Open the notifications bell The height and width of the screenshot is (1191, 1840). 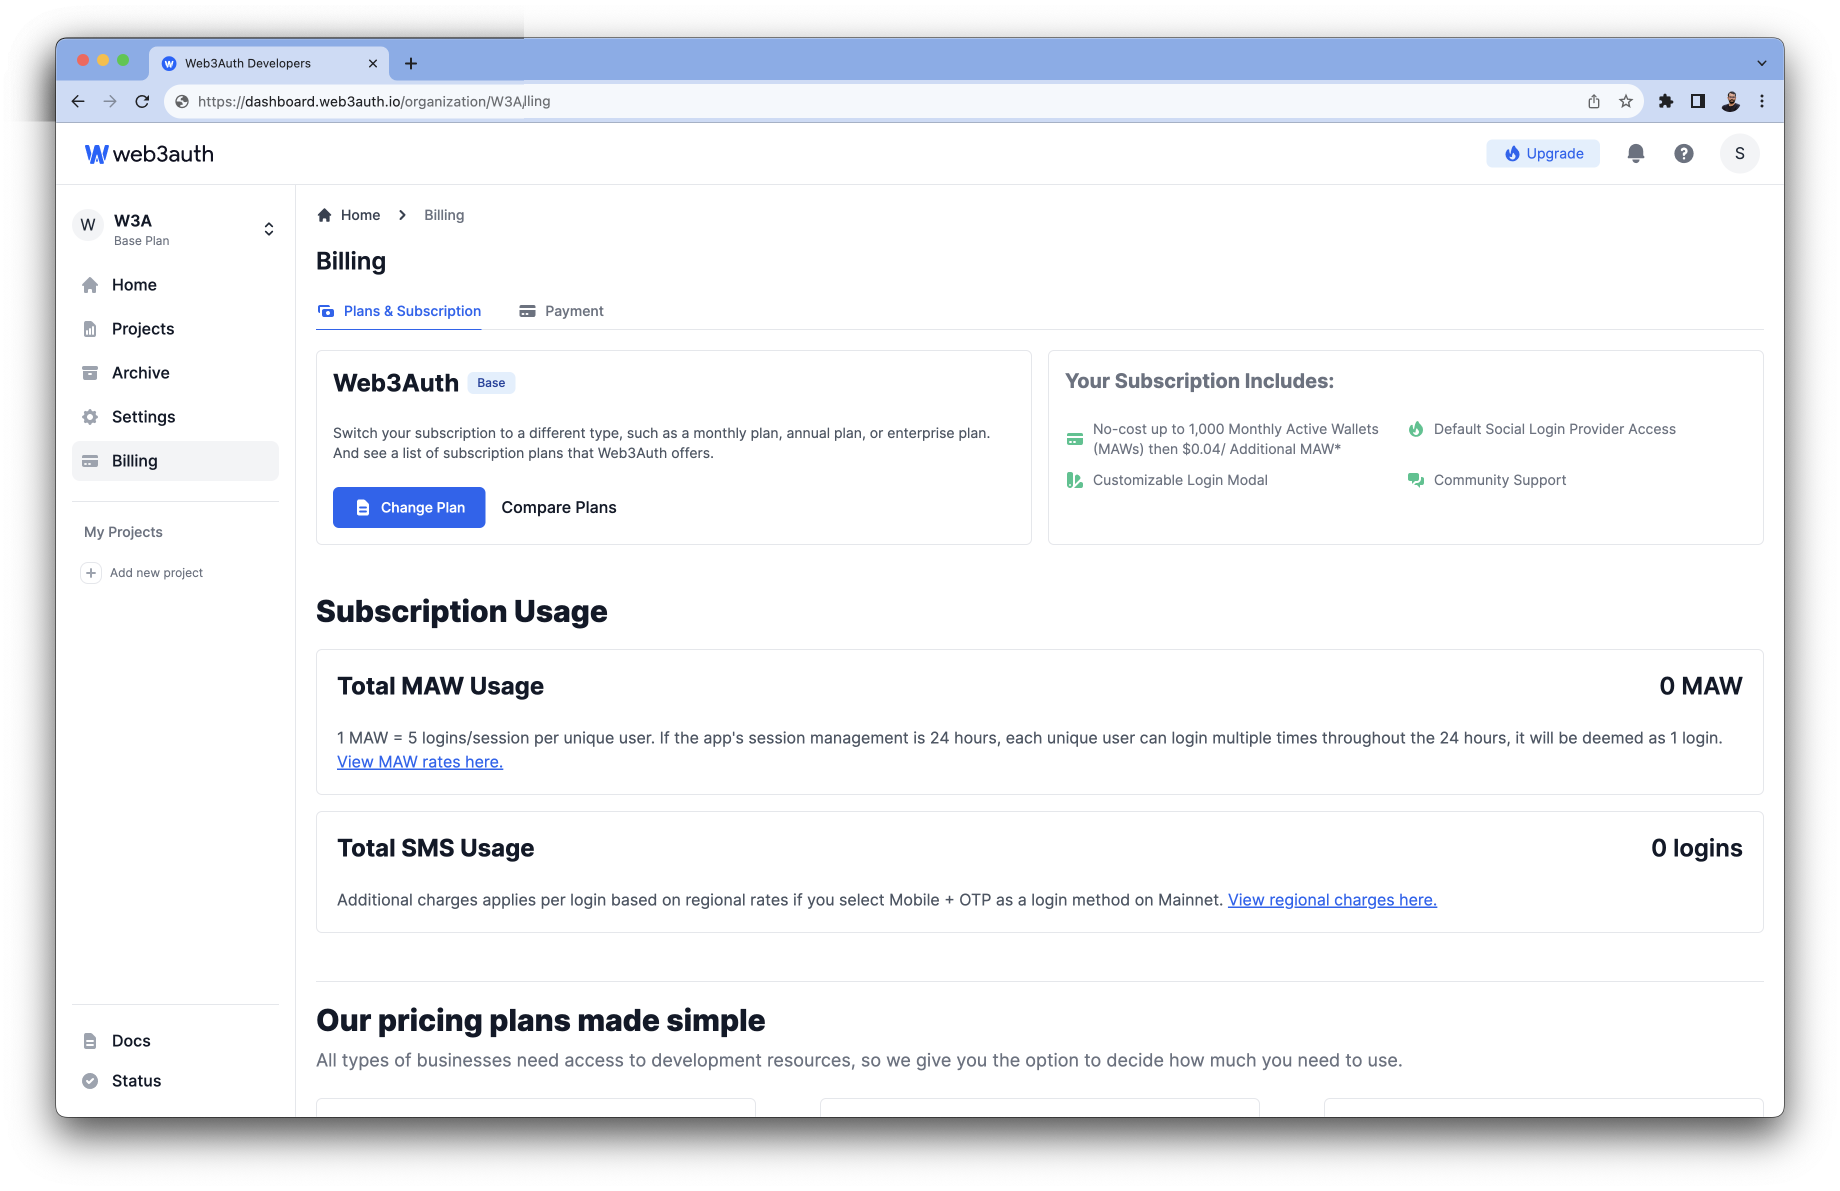pos(1636,153)
